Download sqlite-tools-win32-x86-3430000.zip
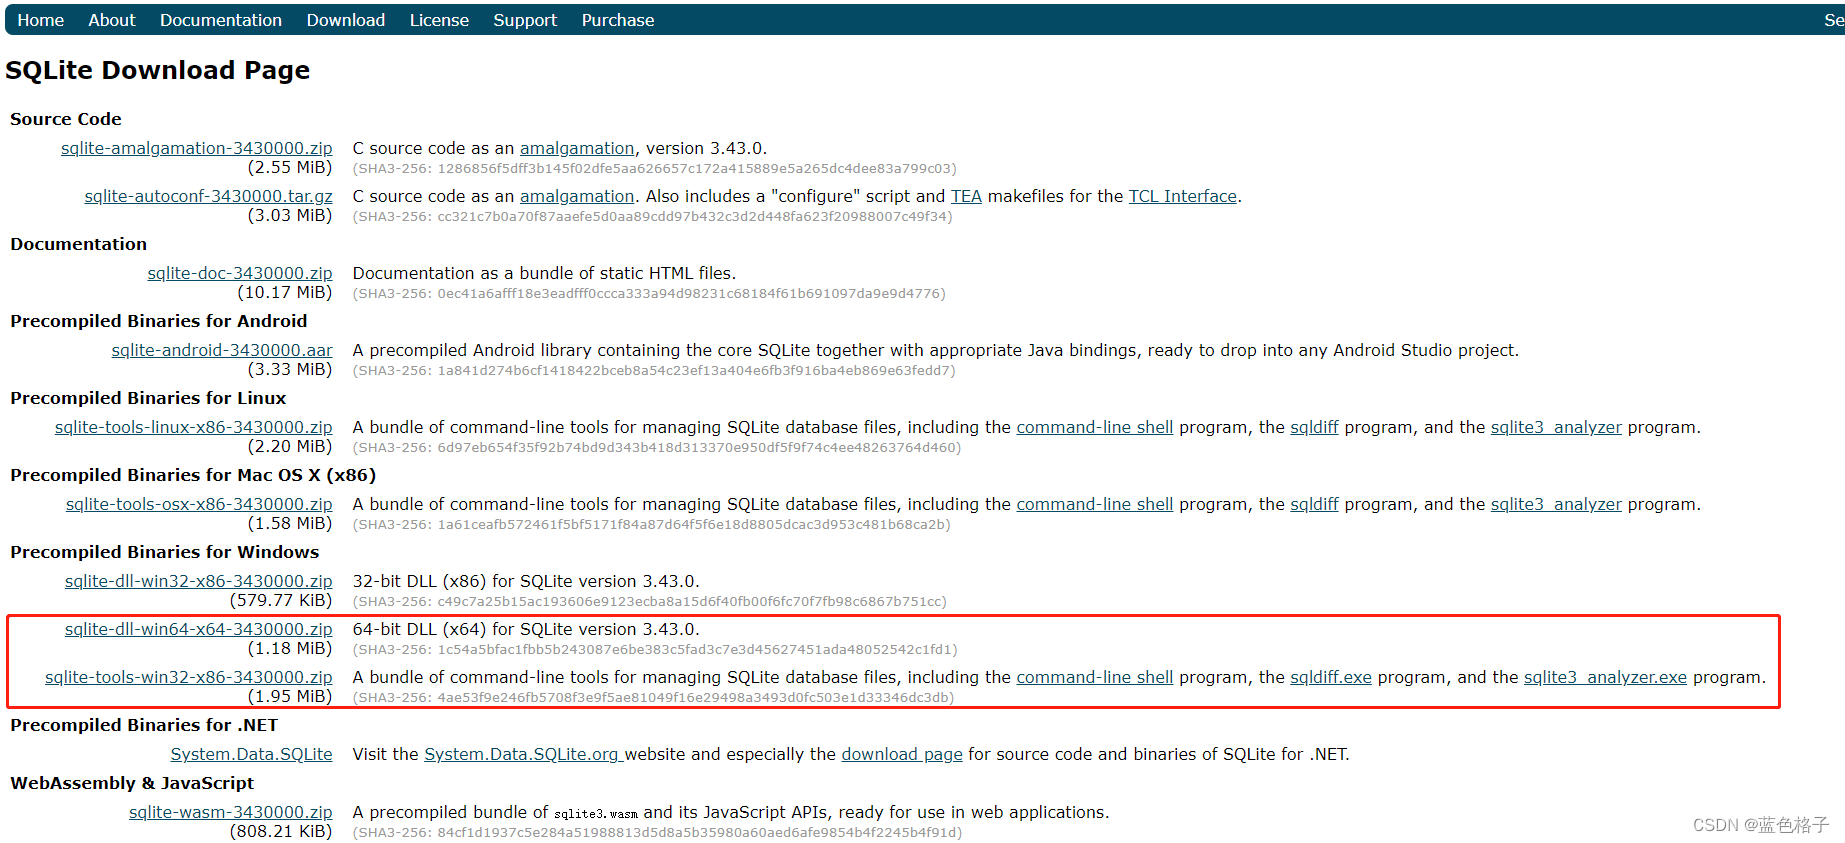The width and height of the screenshot is (1845, 843). pos(188,677)
